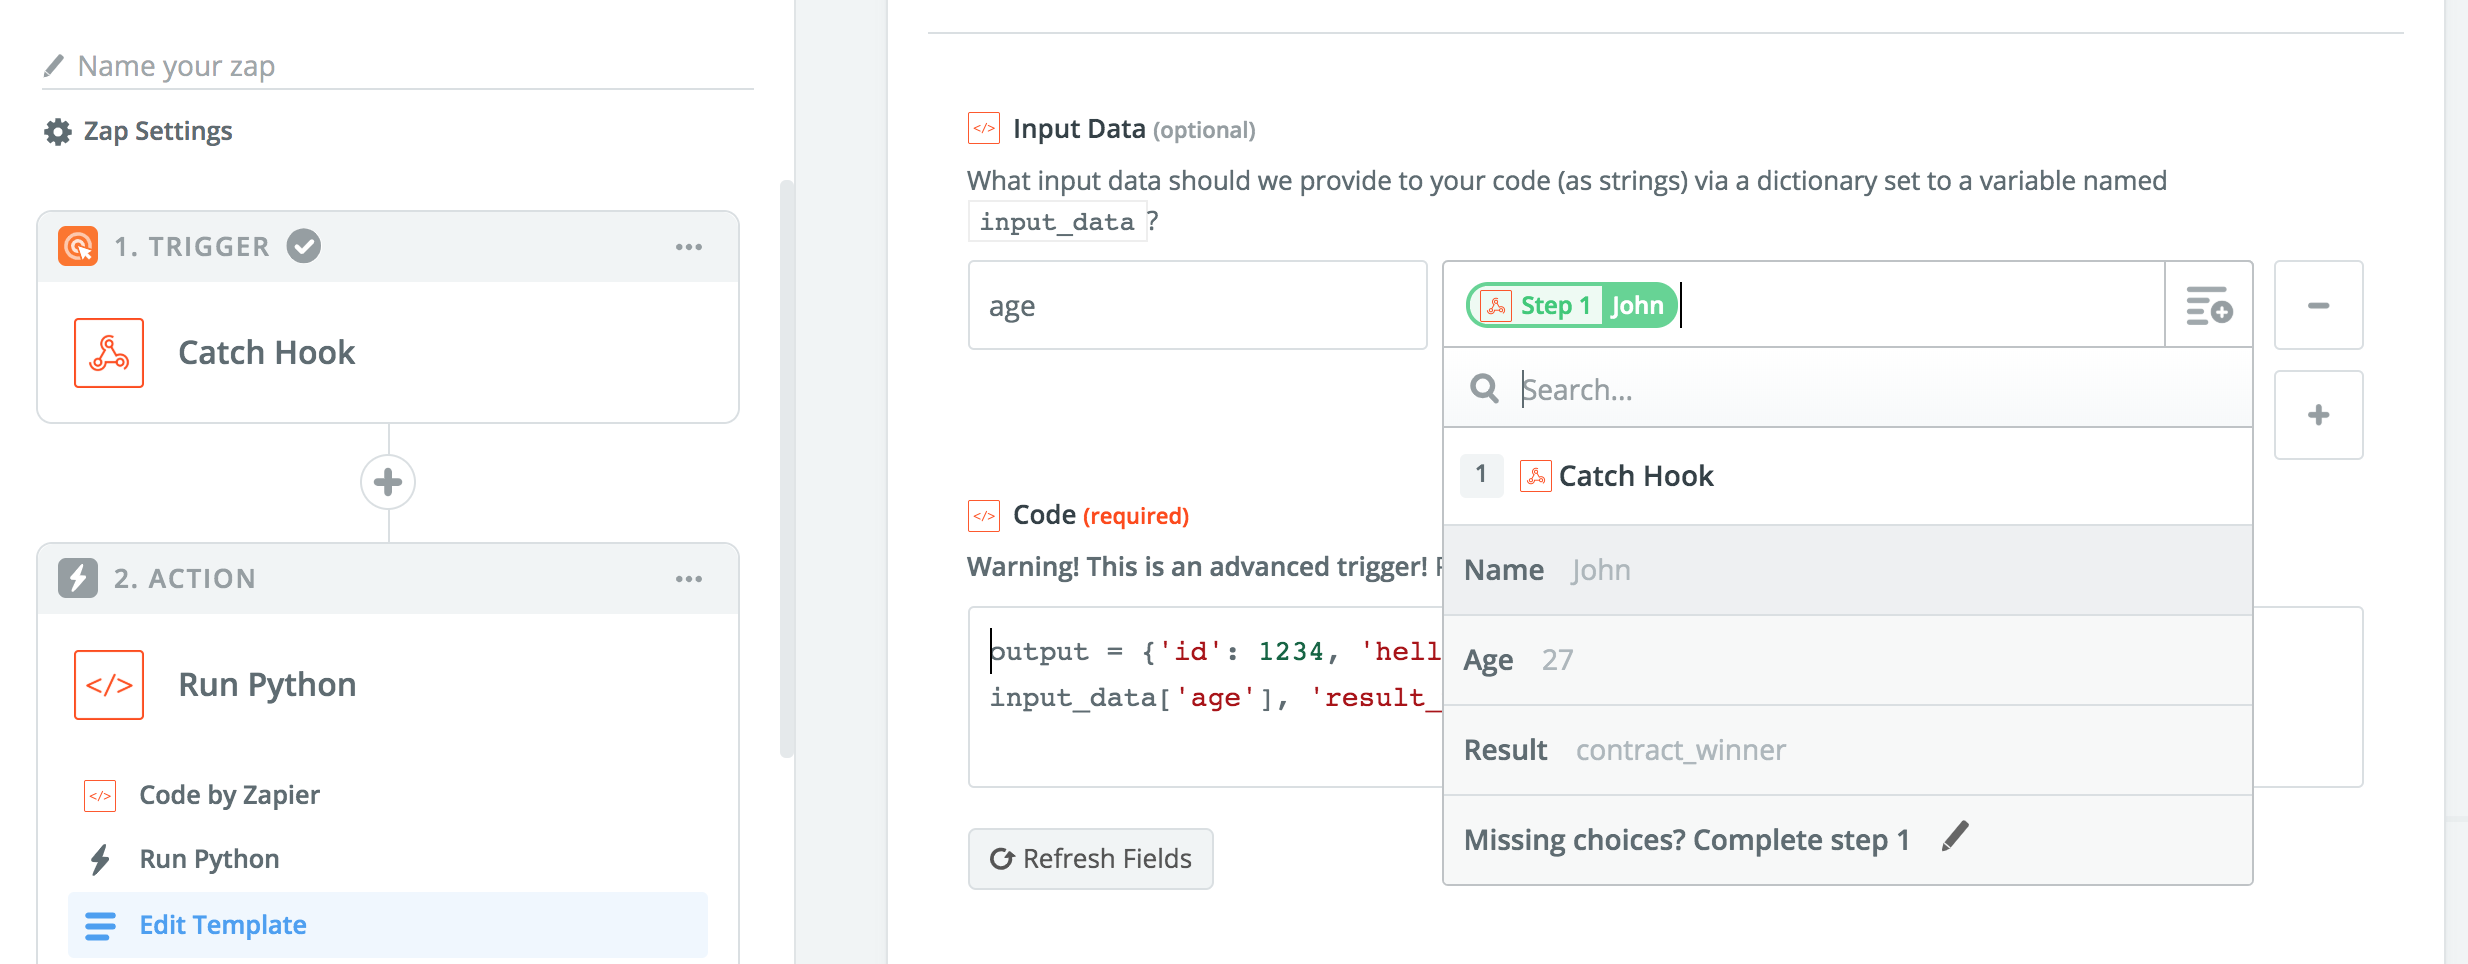Click the search magnifier icon
The image size is (2468, 964).
pos(1485,389)
